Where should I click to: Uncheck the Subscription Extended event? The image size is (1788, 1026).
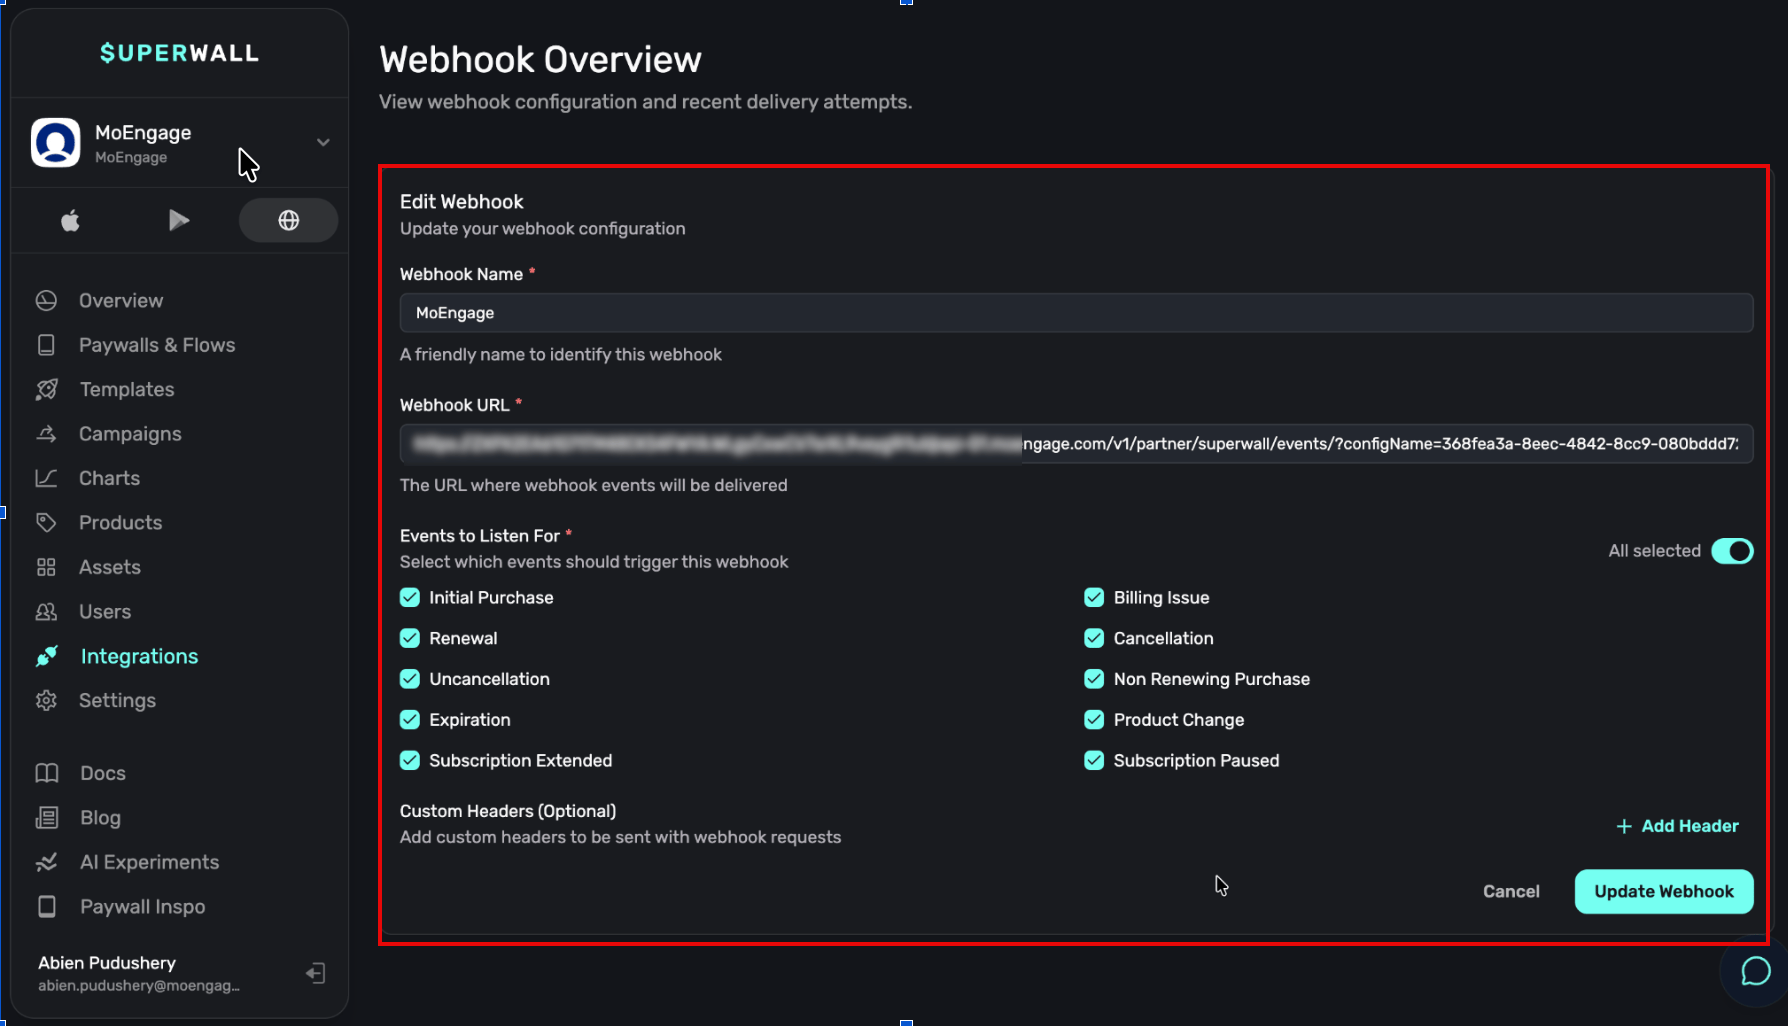click(x=410, y=760)
